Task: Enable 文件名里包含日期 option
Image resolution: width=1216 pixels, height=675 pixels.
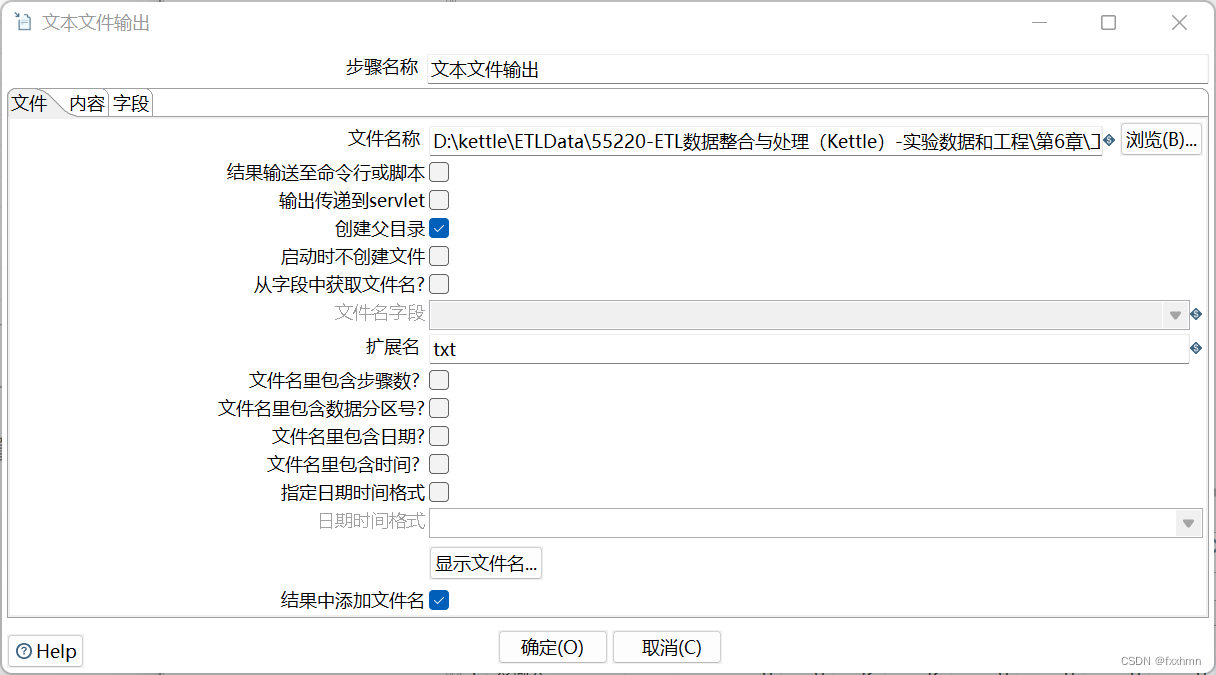Action: [x=439, y=435]
